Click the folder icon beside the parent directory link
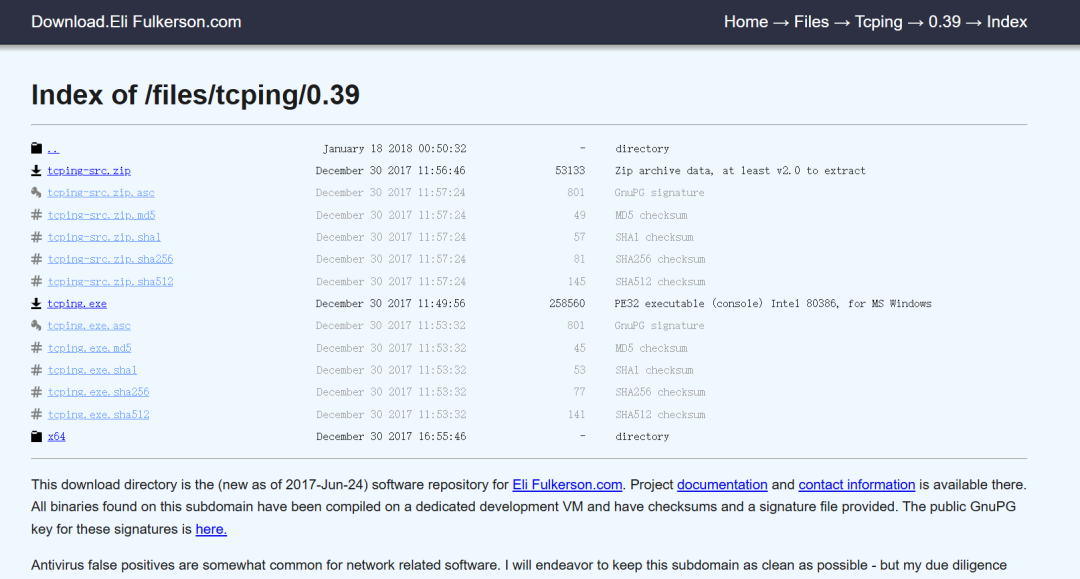Viewport: 1080px width, 579px height. tap(37, 148)
